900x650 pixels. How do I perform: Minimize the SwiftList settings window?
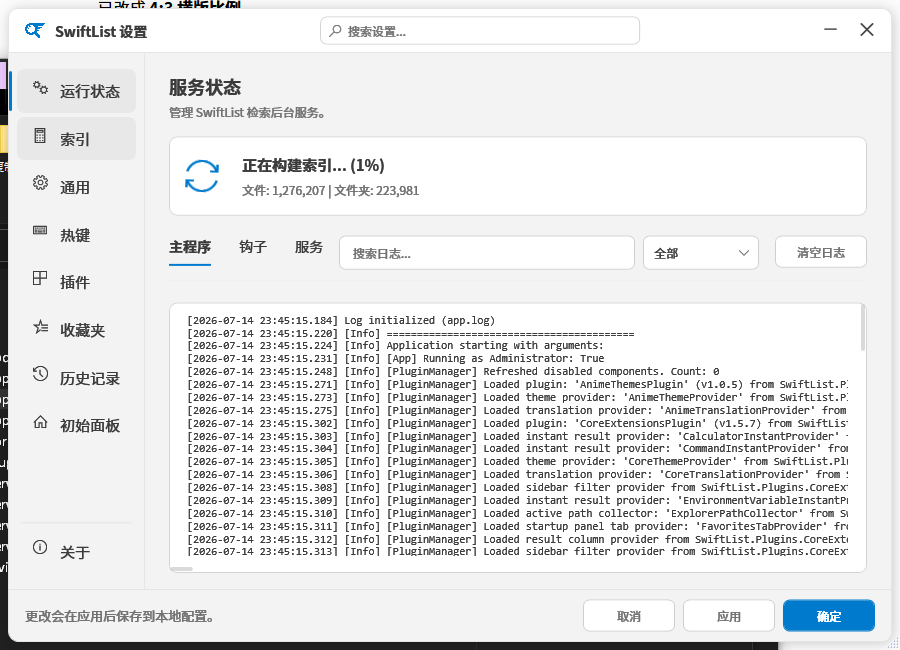click(x=831, y=29)
